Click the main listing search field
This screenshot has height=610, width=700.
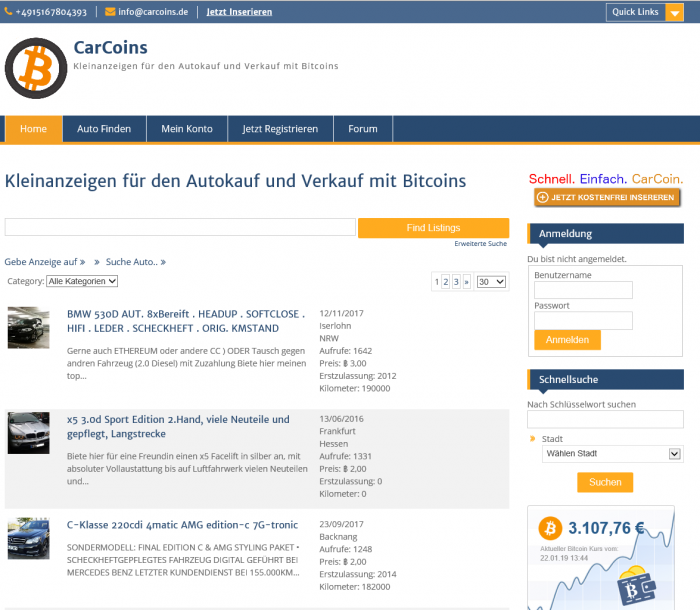pos(180,227)
